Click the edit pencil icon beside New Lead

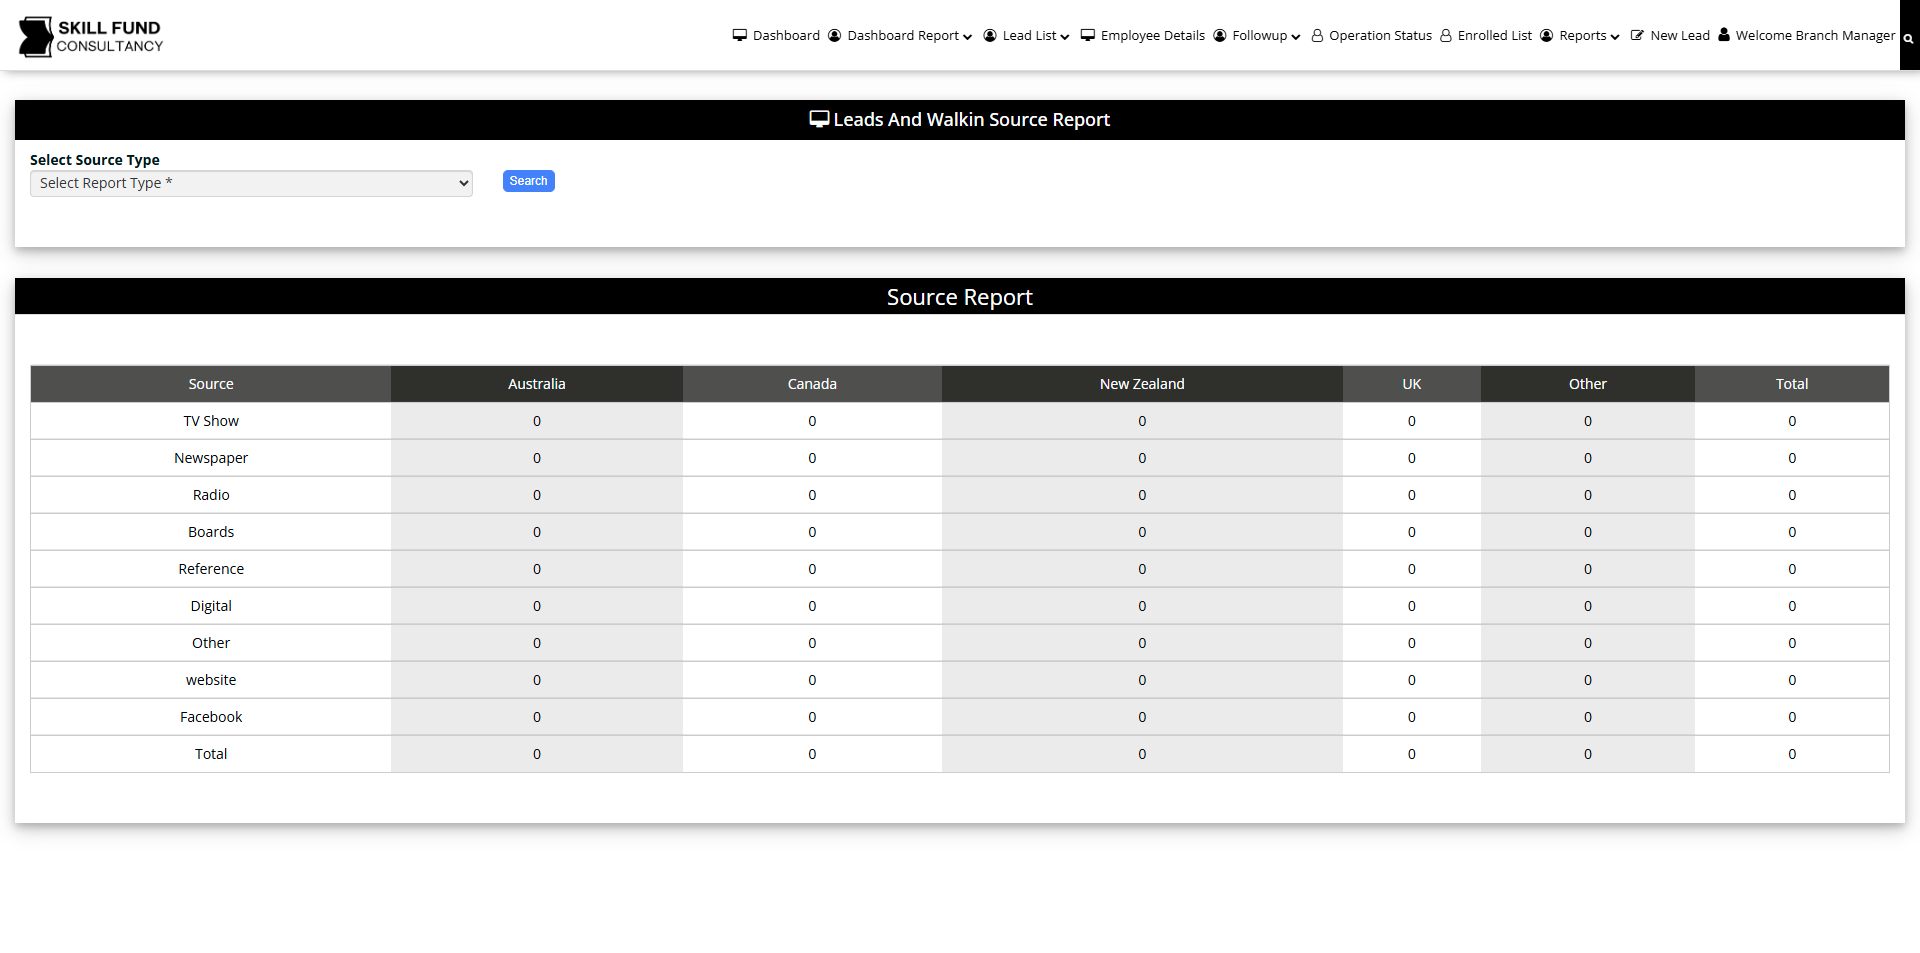(x=1637, y=35)
